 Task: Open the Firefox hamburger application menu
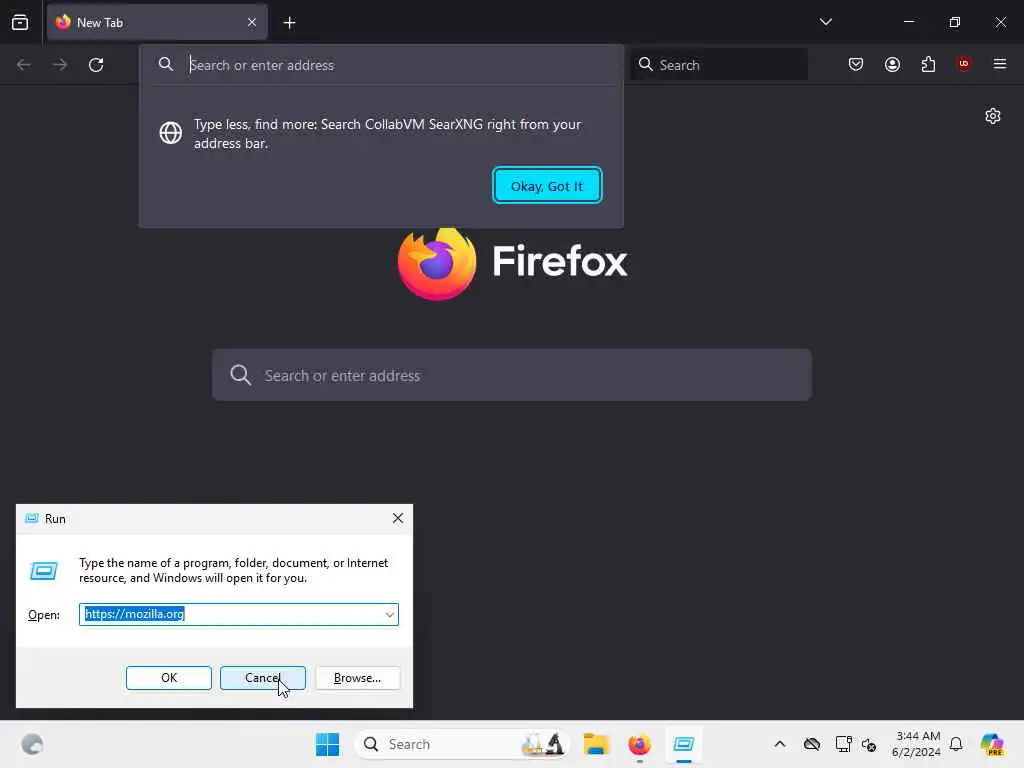pos(999,64)
